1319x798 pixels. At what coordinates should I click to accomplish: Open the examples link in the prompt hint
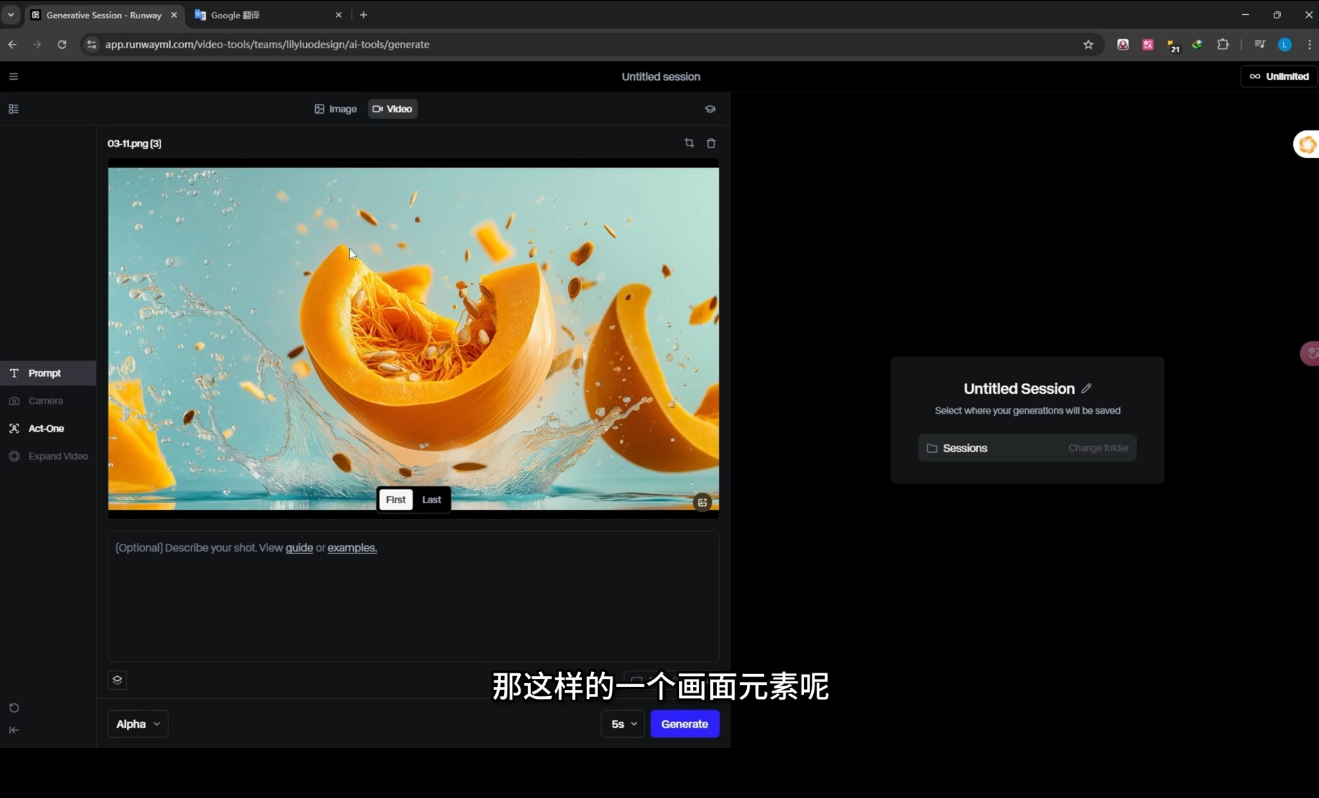tap(352, 548)
